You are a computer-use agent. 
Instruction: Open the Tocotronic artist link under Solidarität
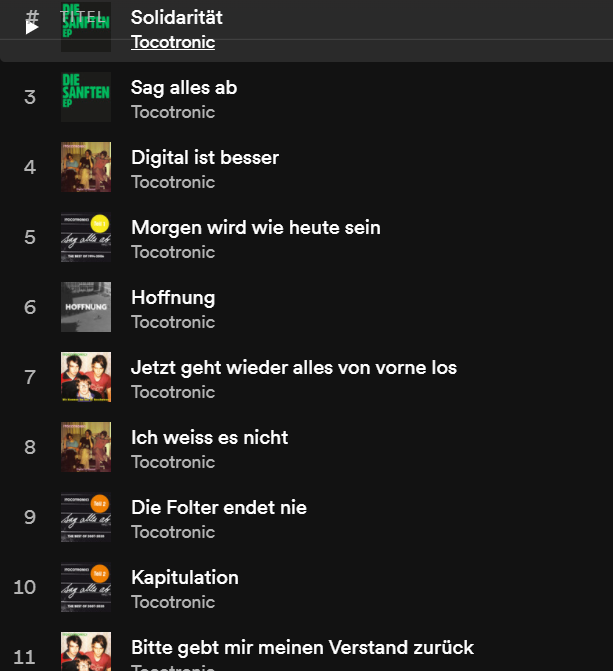(173, 42)
